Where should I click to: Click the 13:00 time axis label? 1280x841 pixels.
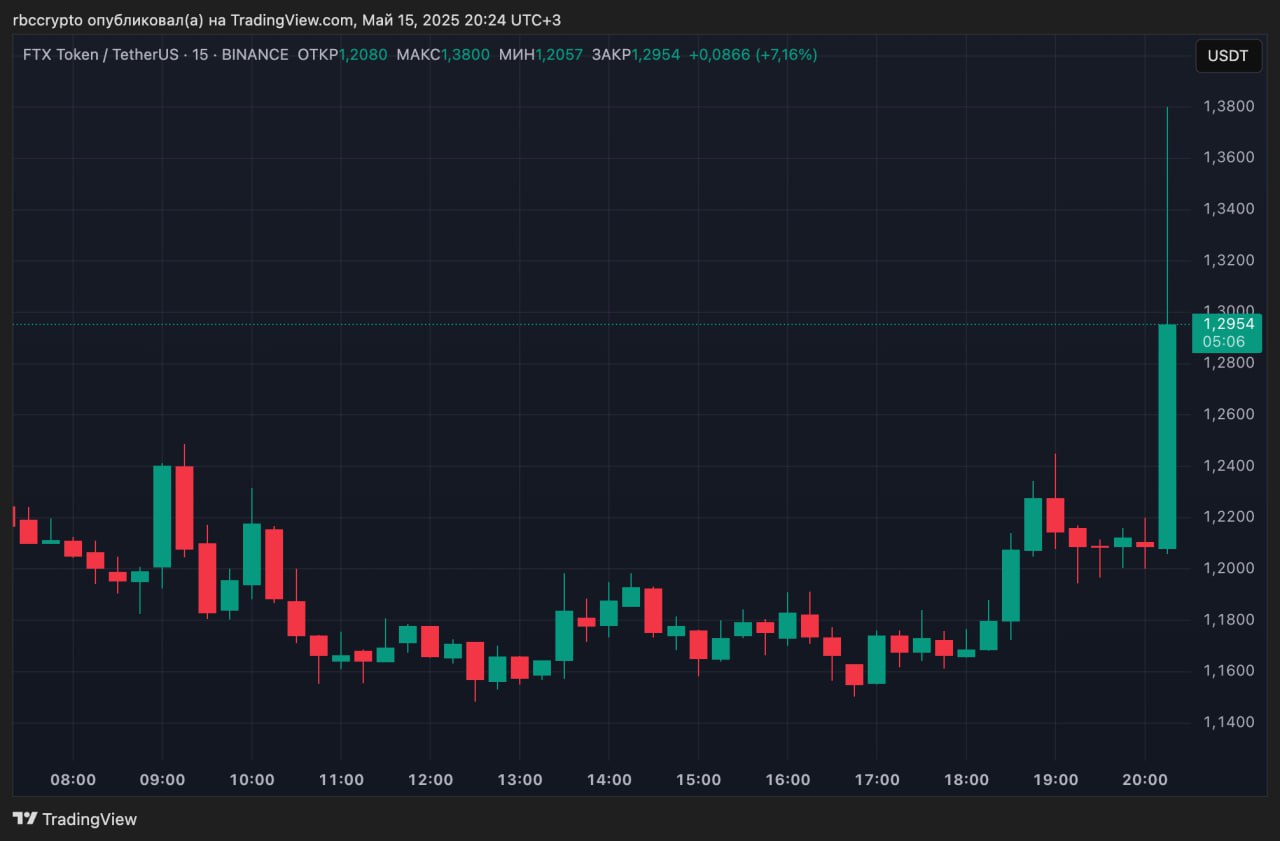point(520,779)
